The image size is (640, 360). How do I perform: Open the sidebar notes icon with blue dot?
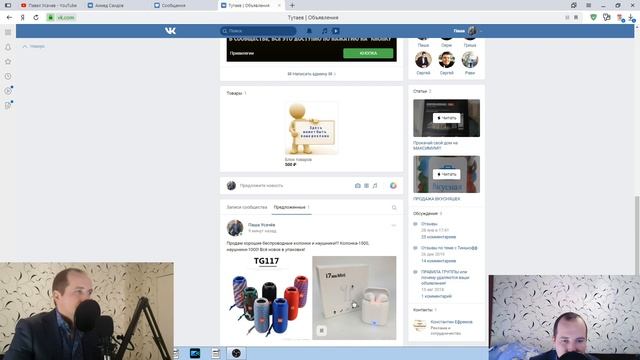[8, 105]
